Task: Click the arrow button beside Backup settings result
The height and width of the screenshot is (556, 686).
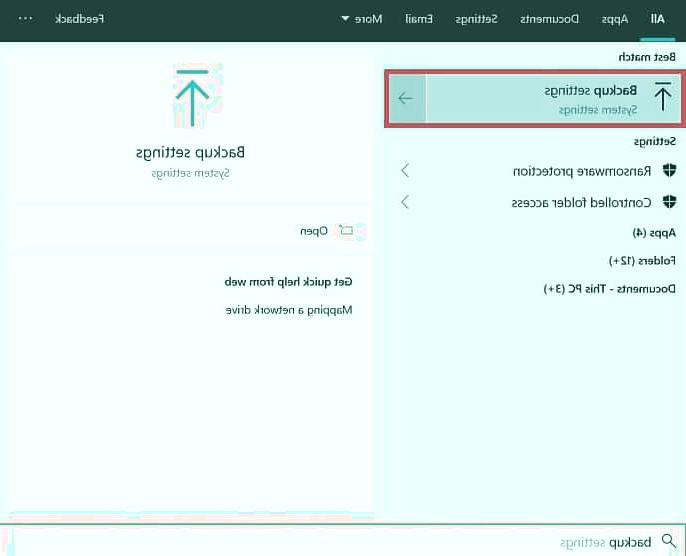Action: tap(406, 98)
